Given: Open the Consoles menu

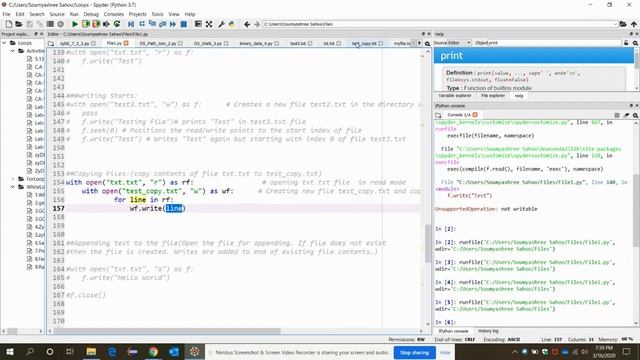Looking at the screenshot, I should coord(114,14).
